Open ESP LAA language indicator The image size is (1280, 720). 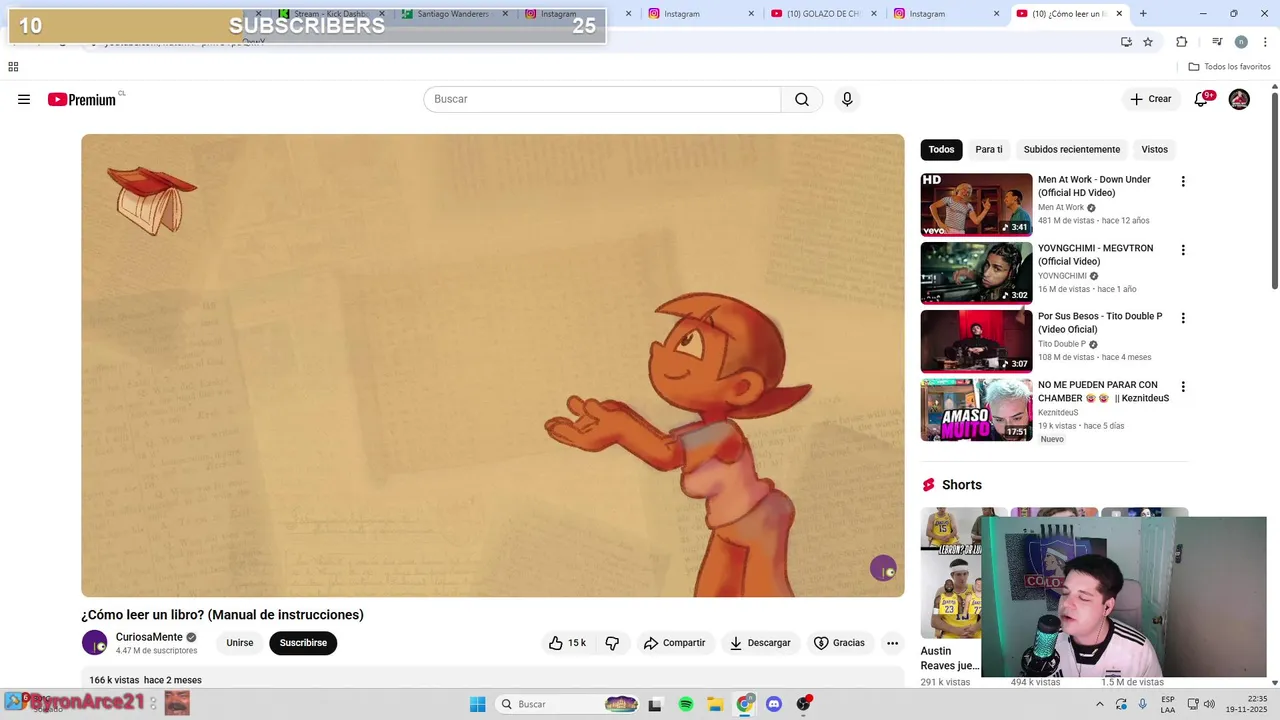tap(1168, 704)
